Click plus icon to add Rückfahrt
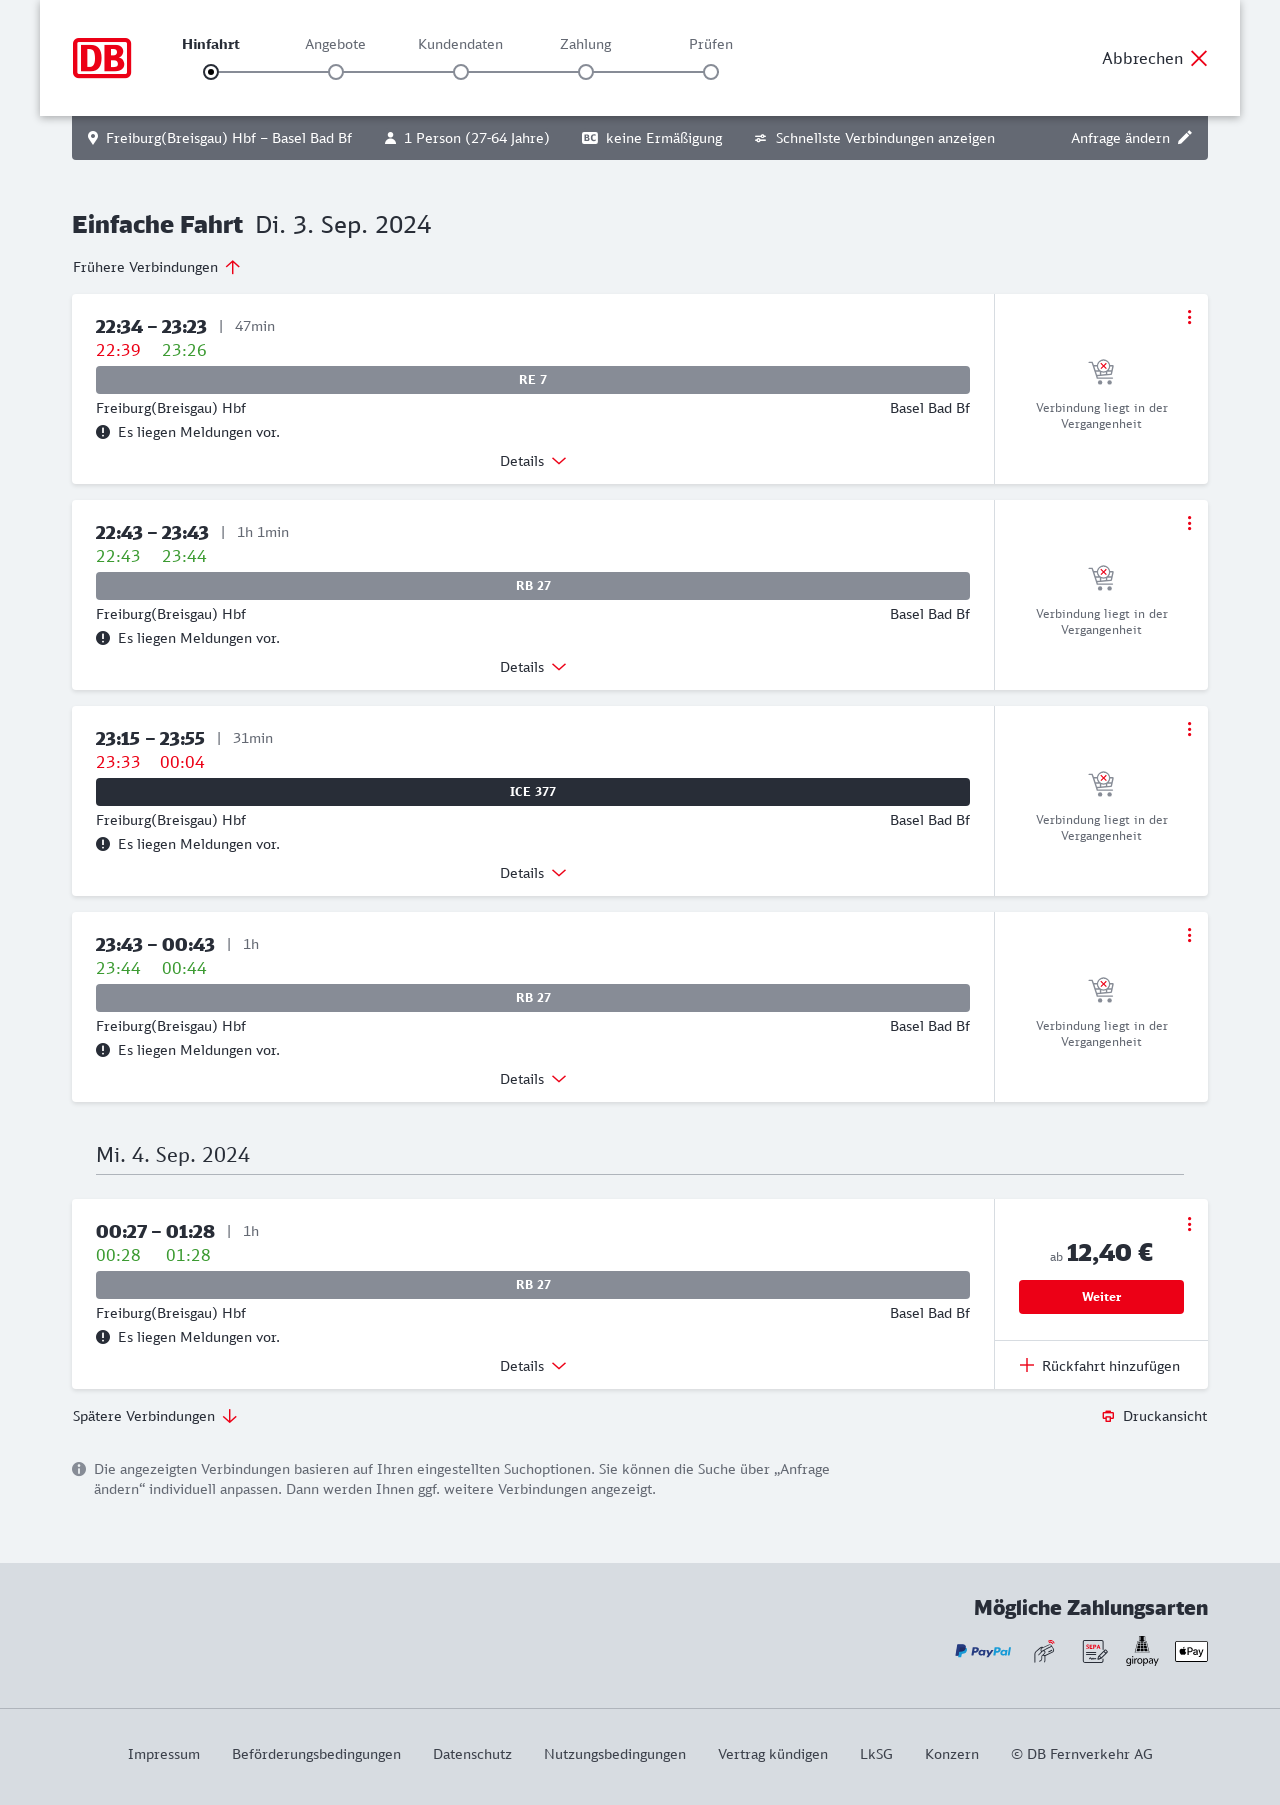This screenshot has width=1280, height=1805. (x=1027, y=1366)
